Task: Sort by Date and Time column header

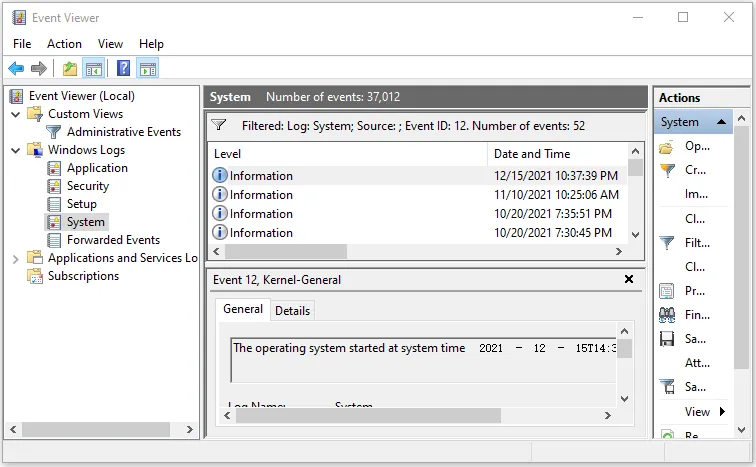Action: click(557, 154)
